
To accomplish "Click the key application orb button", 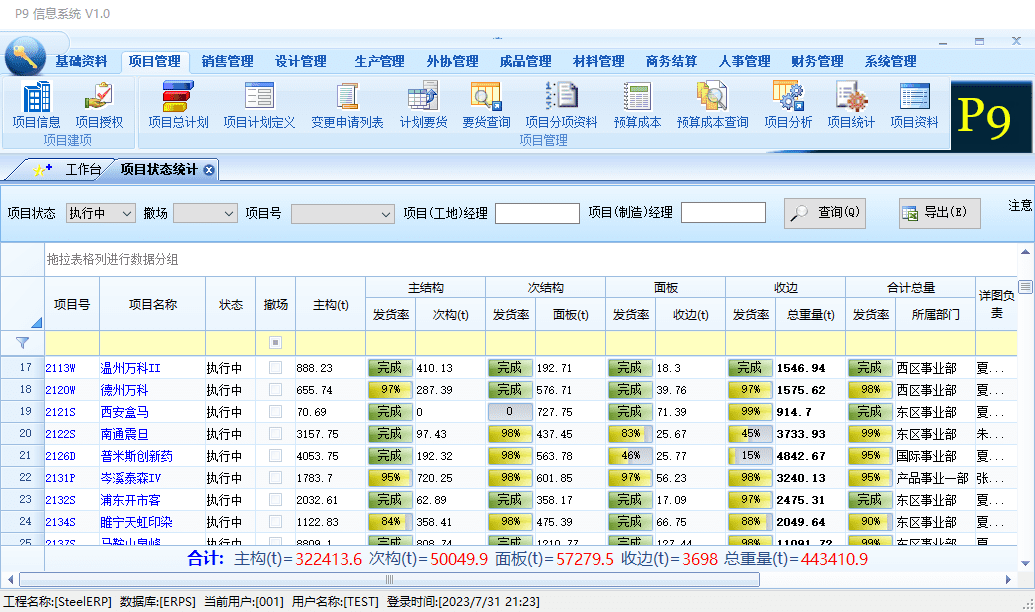I will tap(25, 56).
